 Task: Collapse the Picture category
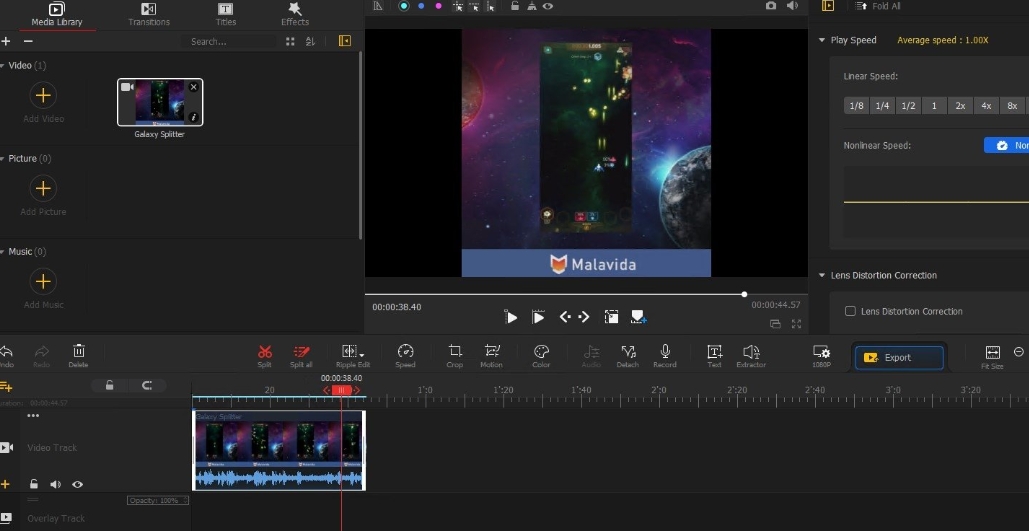coord(3,159)
